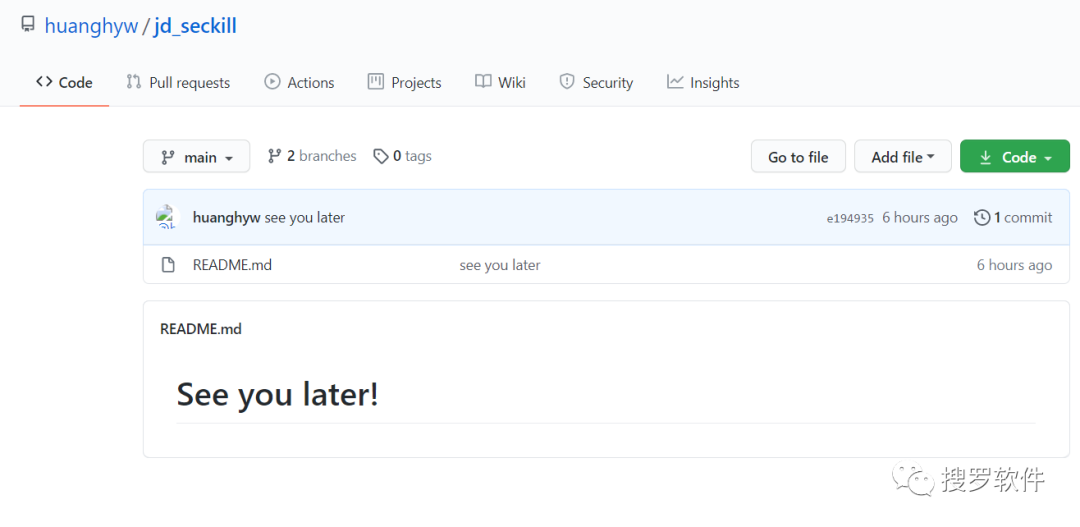Expand the main branch dropdown
The height and width of the screenshot is (527, 1080).
[196, 156]
